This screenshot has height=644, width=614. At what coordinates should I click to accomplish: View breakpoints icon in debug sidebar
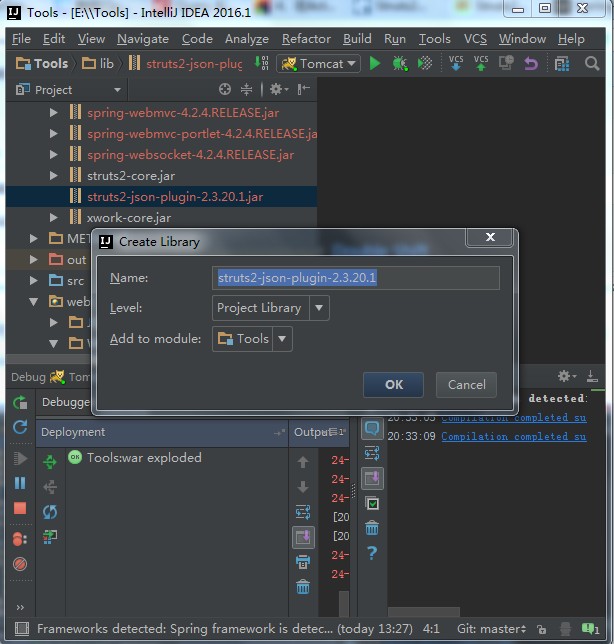20,539
